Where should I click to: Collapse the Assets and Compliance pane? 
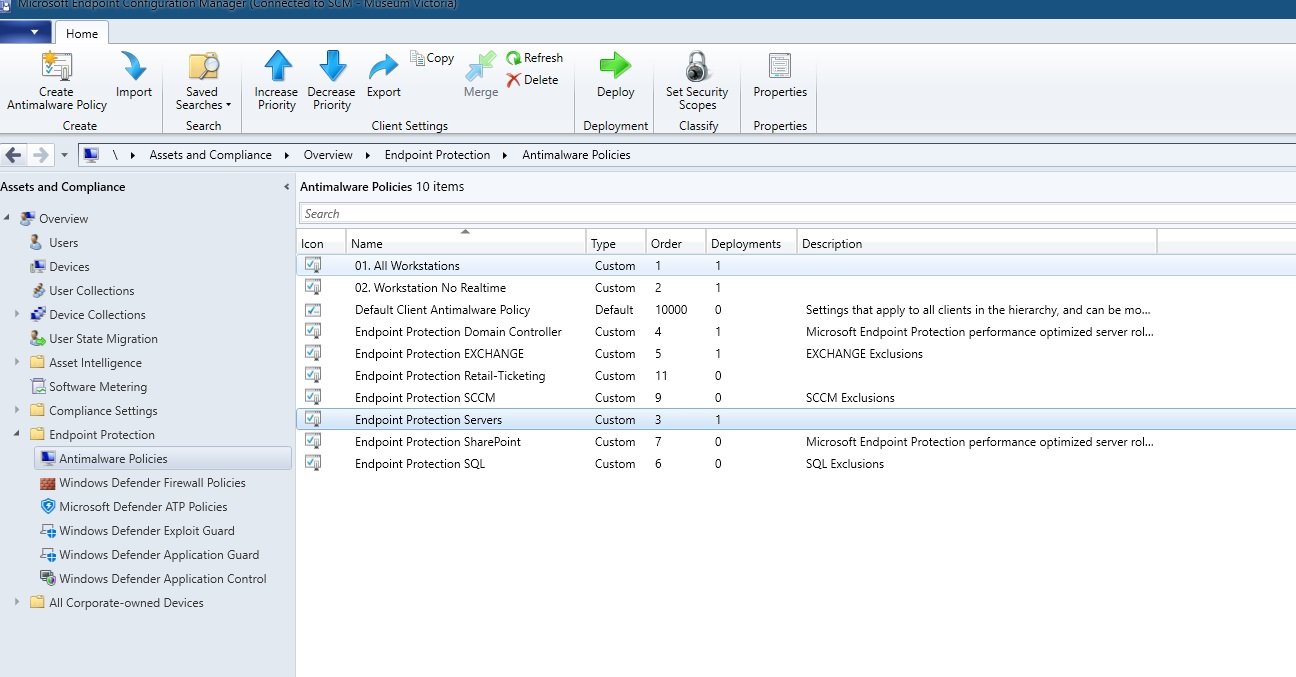point(287,187)
